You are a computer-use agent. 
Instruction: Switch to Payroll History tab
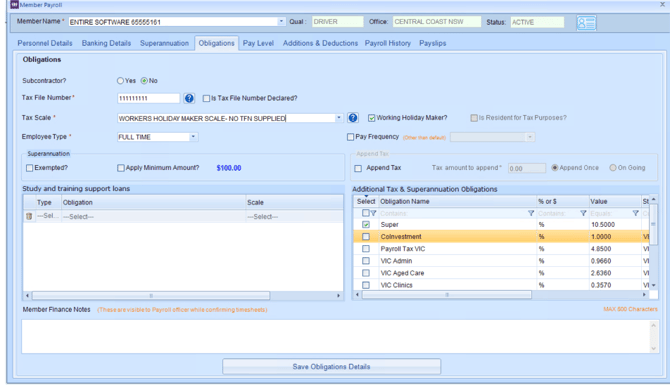click(x=388, y=43)
